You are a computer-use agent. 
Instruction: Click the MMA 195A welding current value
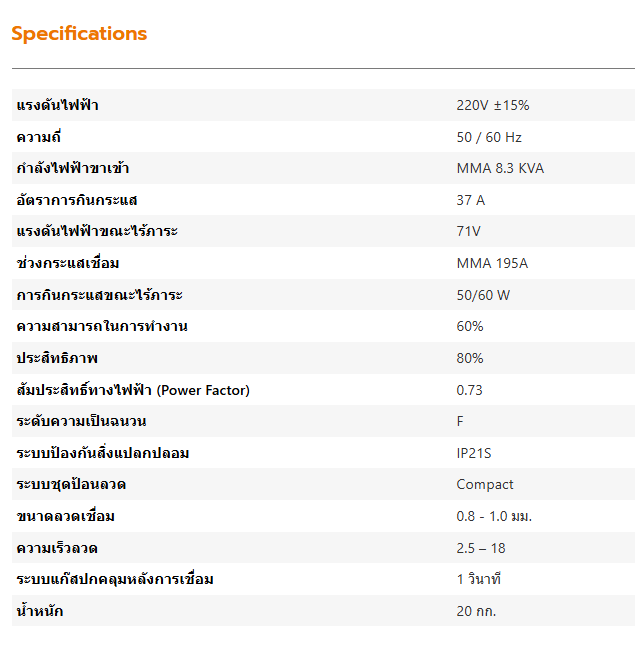click(492, 263)
